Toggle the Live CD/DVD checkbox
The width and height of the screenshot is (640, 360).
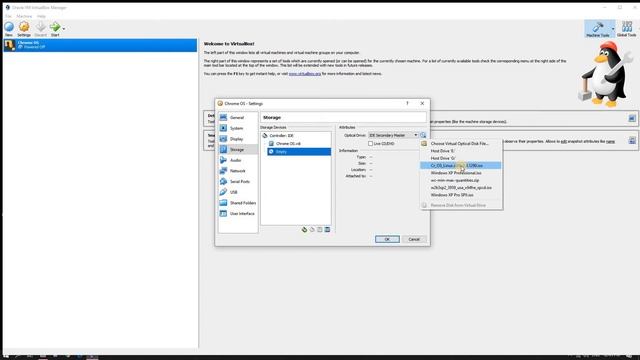point(371,144)
